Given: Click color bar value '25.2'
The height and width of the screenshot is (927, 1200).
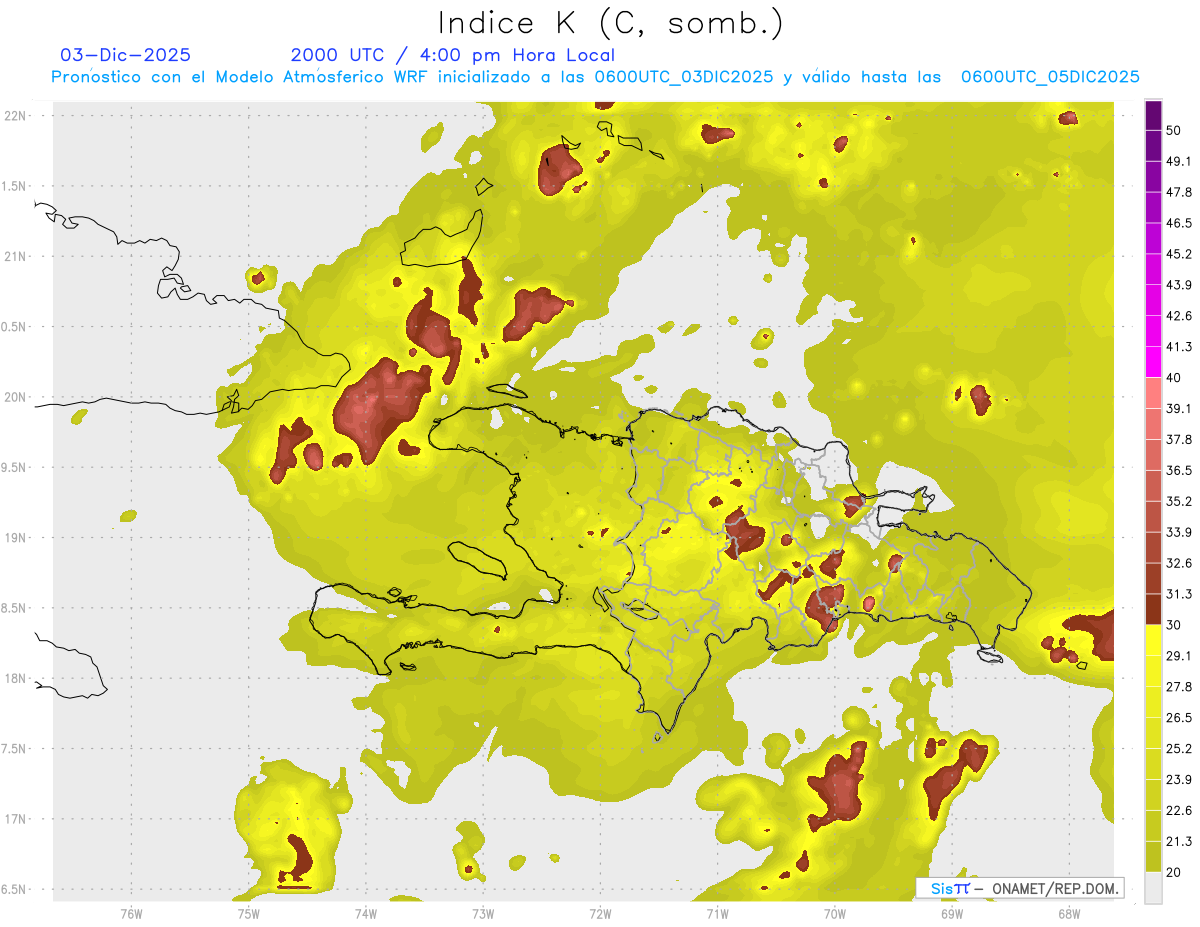Looking at the screenshot, I should click(1179, 749).
